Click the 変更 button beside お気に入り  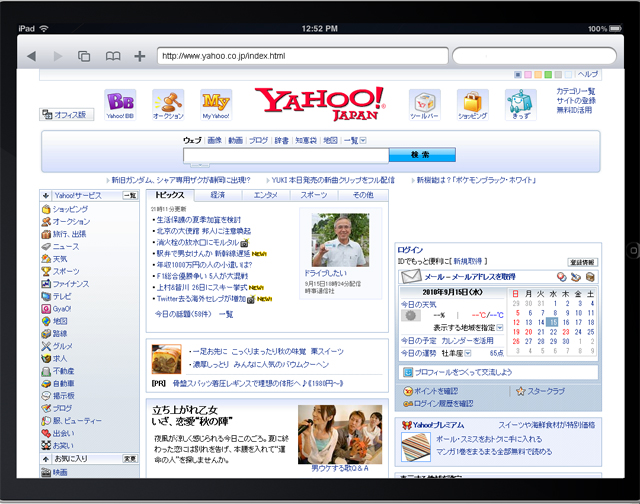(130, 459)
